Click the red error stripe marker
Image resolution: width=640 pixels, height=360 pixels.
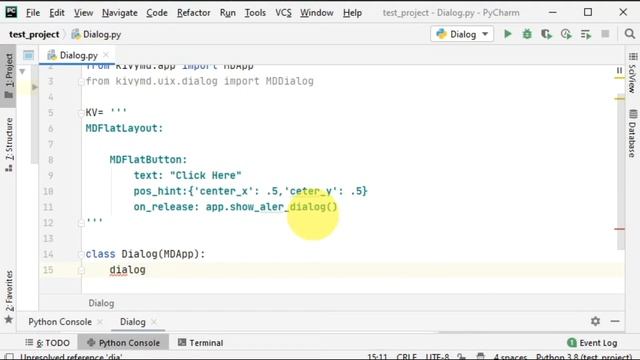tap(619, 229)
